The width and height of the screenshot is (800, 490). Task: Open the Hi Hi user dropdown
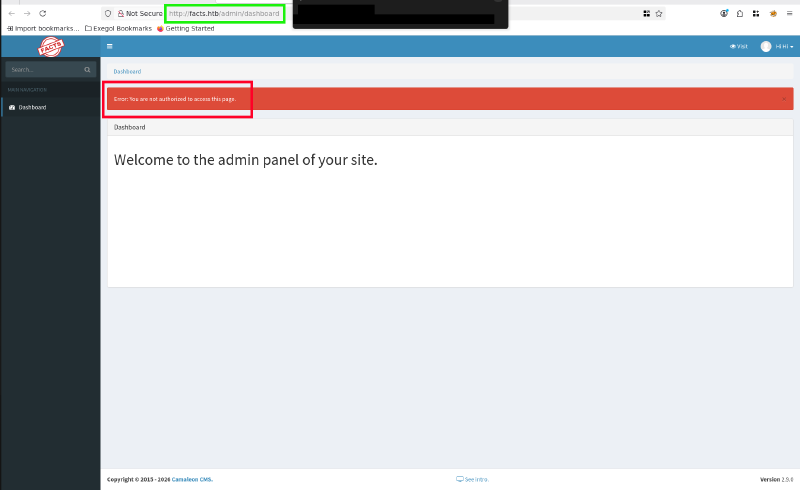(x=784, y=47)
